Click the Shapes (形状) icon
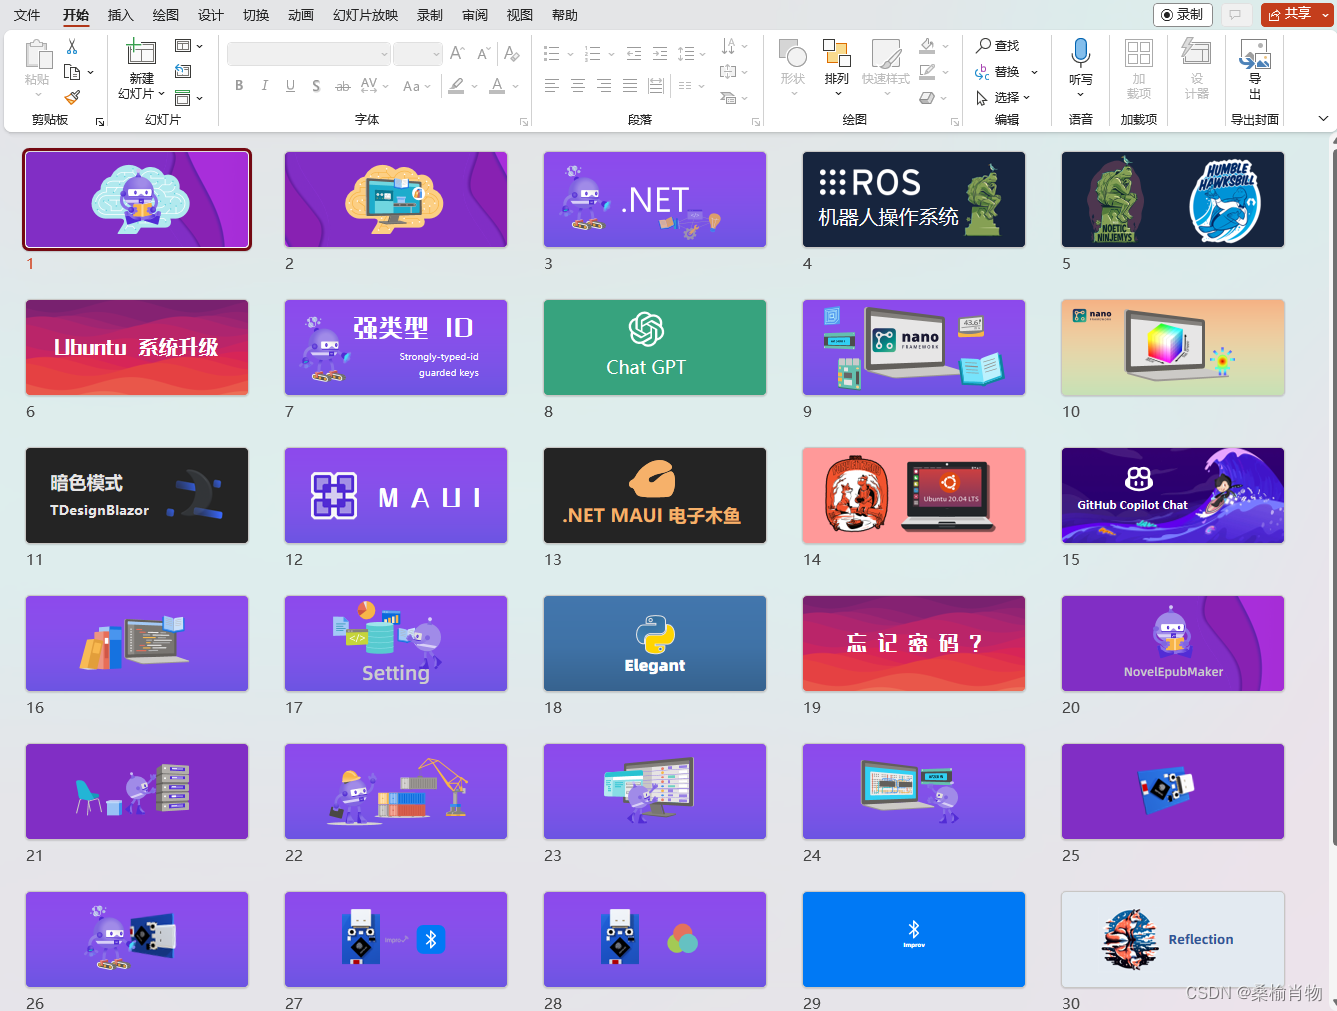The height and width of the screenshot is (1011, 1337). tap(793, 54)
